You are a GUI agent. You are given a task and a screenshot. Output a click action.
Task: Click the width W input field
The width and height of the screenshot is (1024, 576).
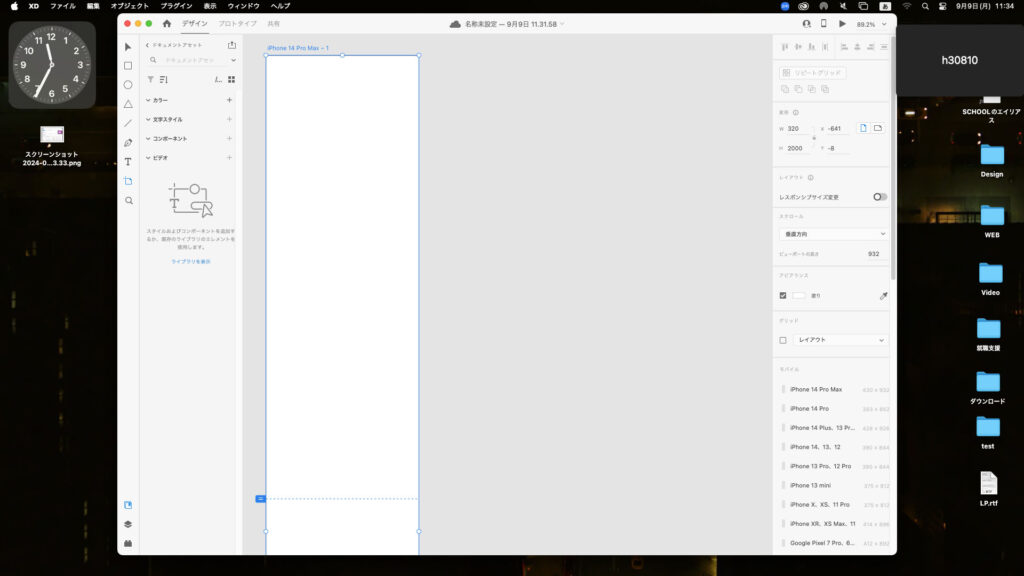798,129
